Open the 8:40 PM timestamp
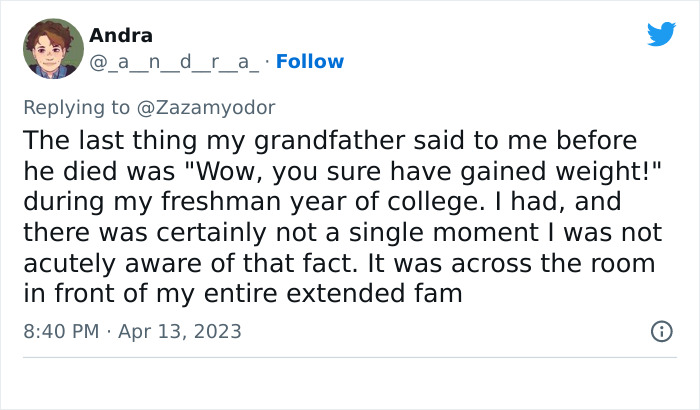The width and height of the screenshot is (700, 410). point(60,331)
